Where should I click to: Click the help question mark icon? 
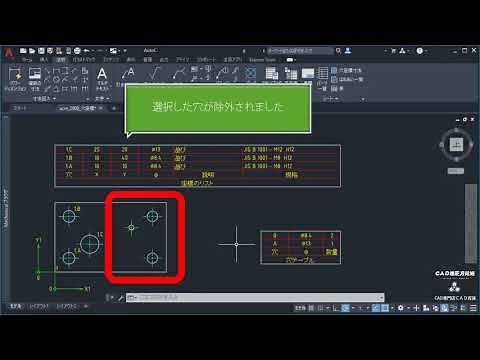coord(420,51)
